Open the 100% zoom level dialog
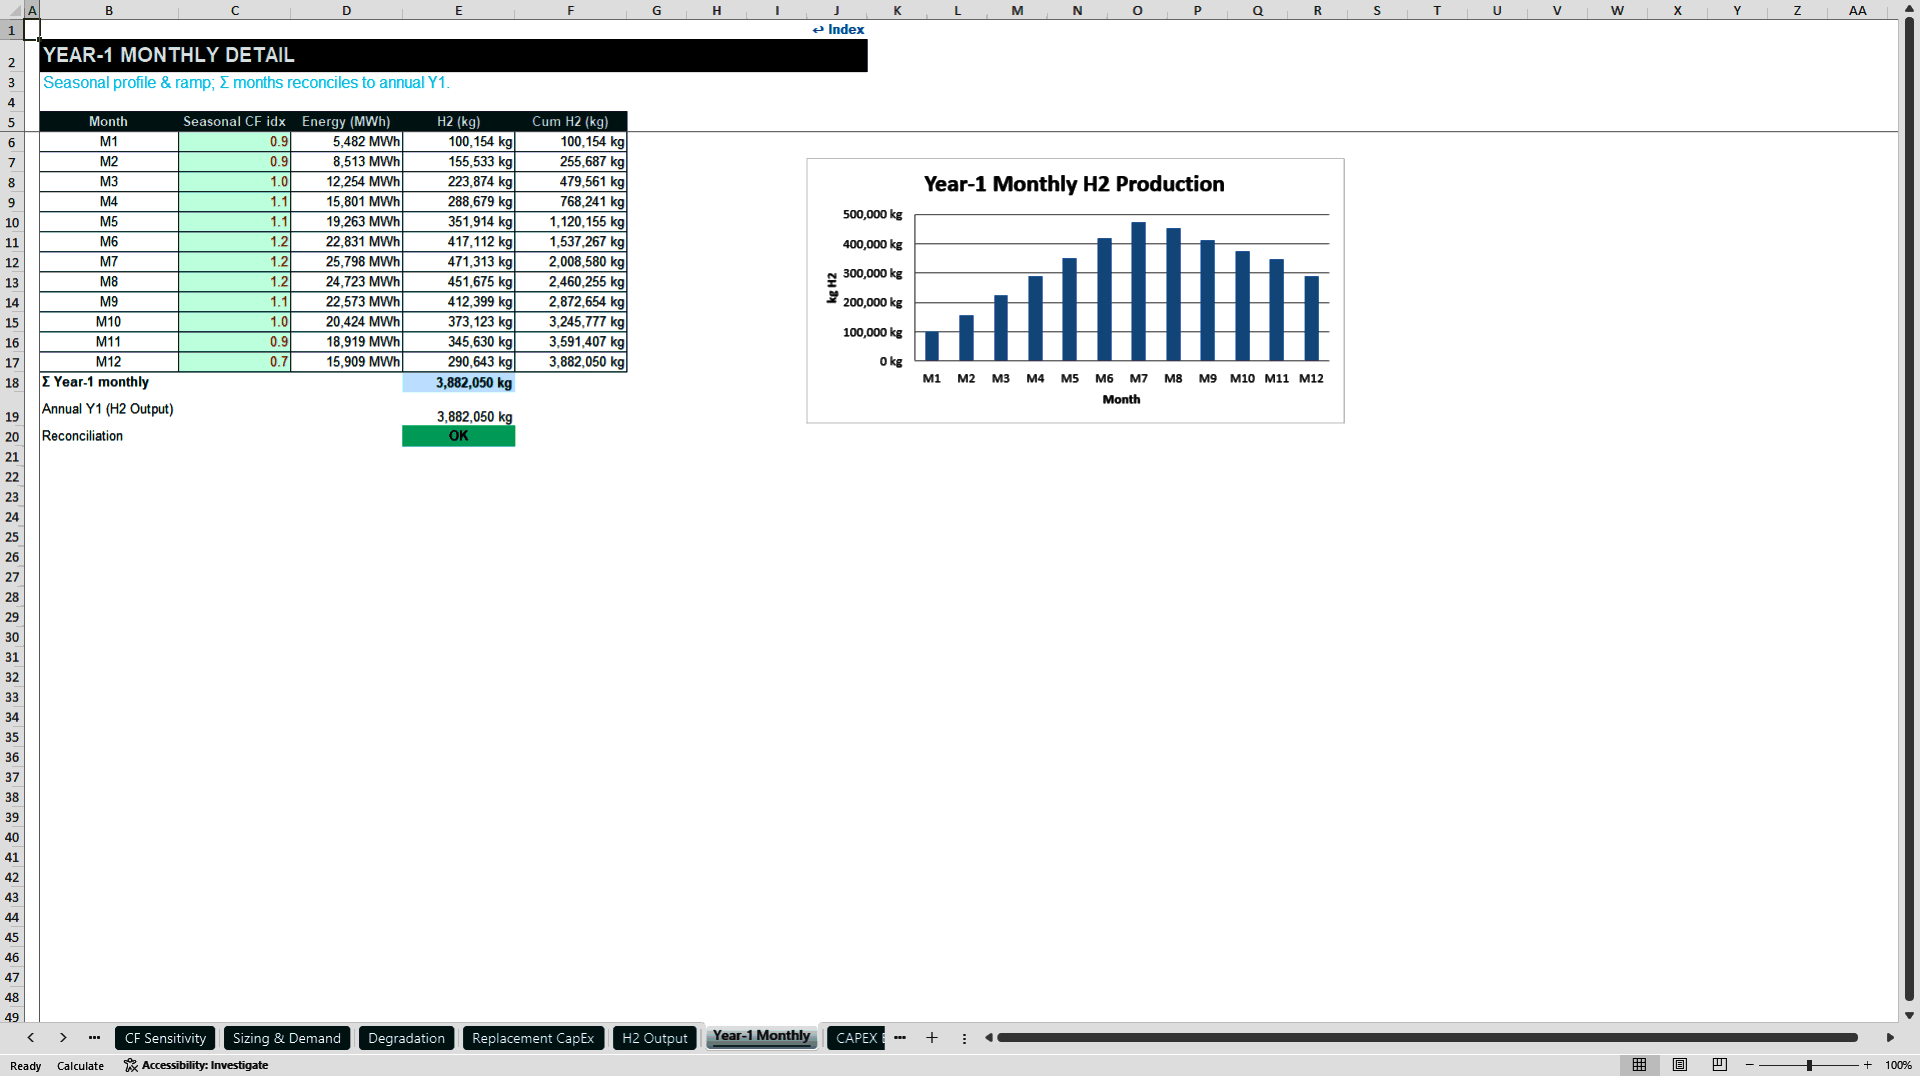The width and height of the screenshot is (1920, 1076). tap(1898, 1065)
